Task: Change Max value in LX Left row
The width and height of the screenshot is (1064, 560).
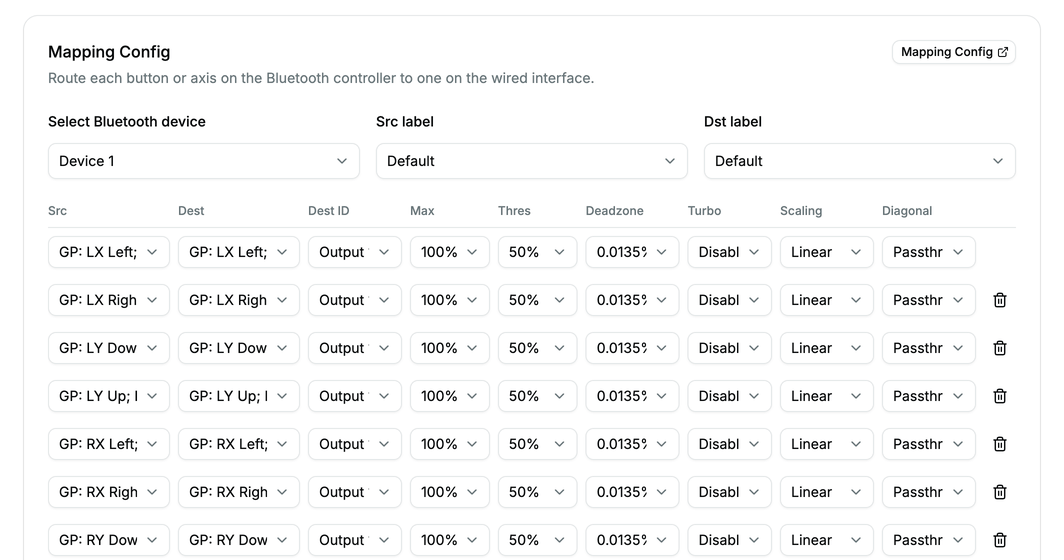Action: [450, 252]
